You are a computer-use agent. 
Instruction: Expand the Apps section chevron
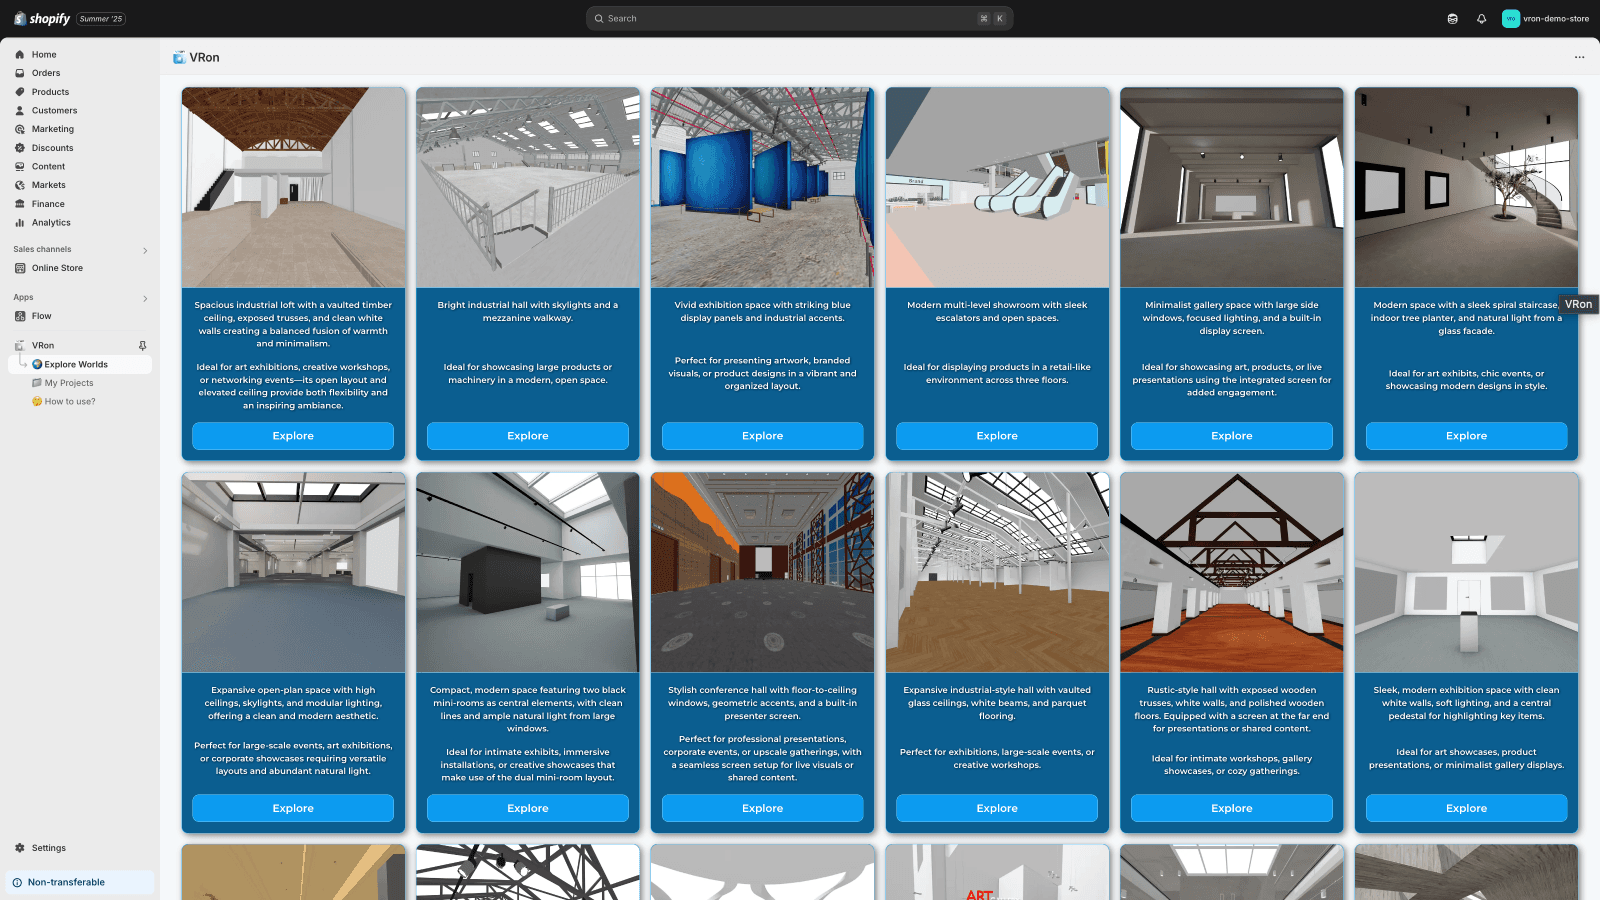pos(145,298)
